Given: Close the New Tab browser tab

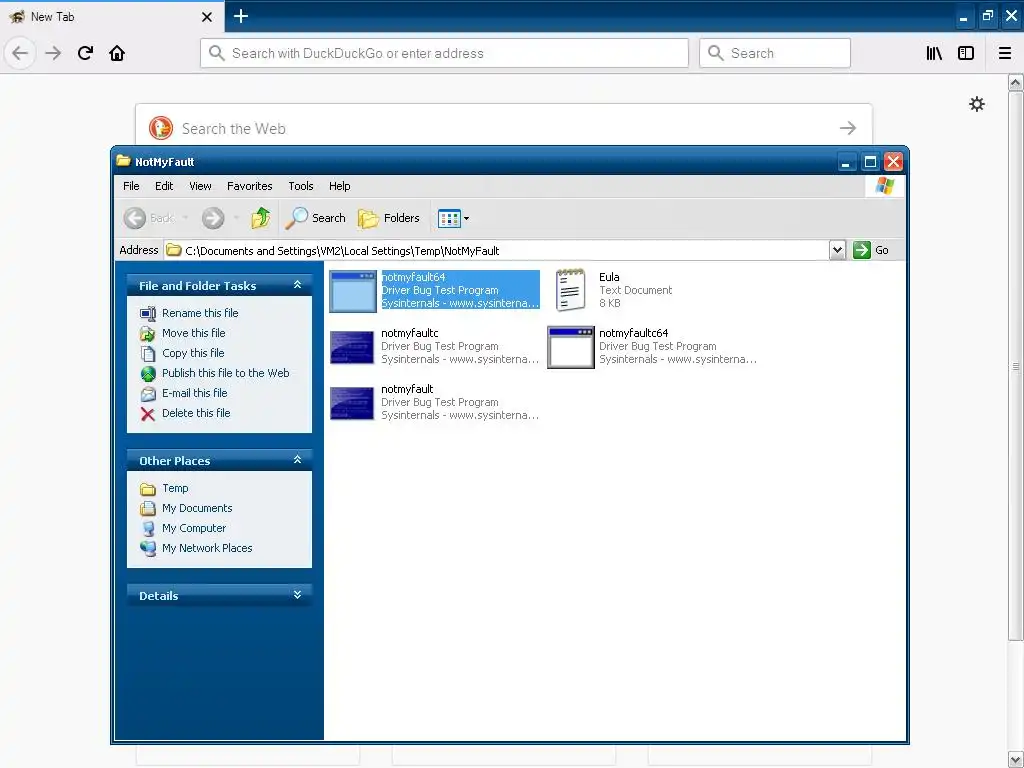Looking at the screenshot, I should [x=207, y=17].
